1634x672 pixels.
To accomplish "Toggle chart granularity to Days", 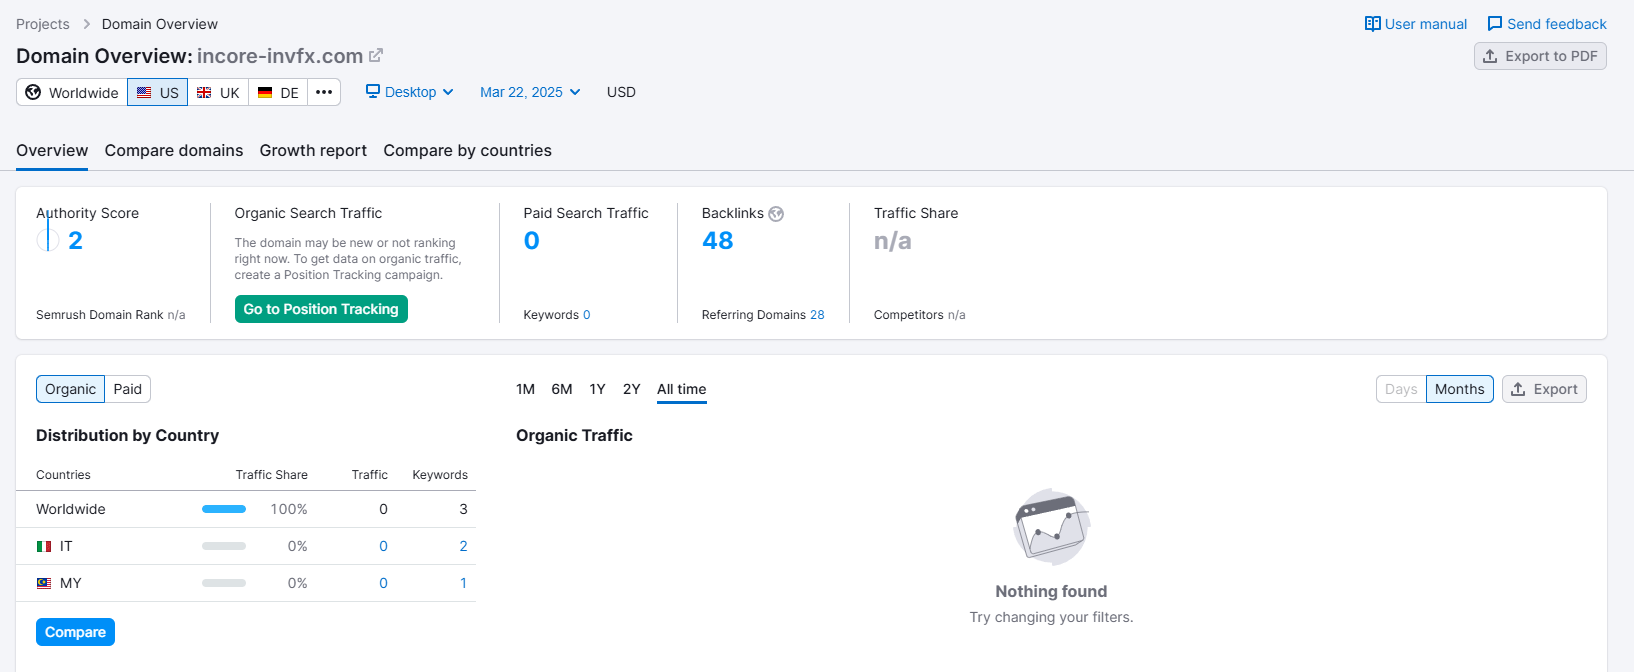I will 1401,389.
